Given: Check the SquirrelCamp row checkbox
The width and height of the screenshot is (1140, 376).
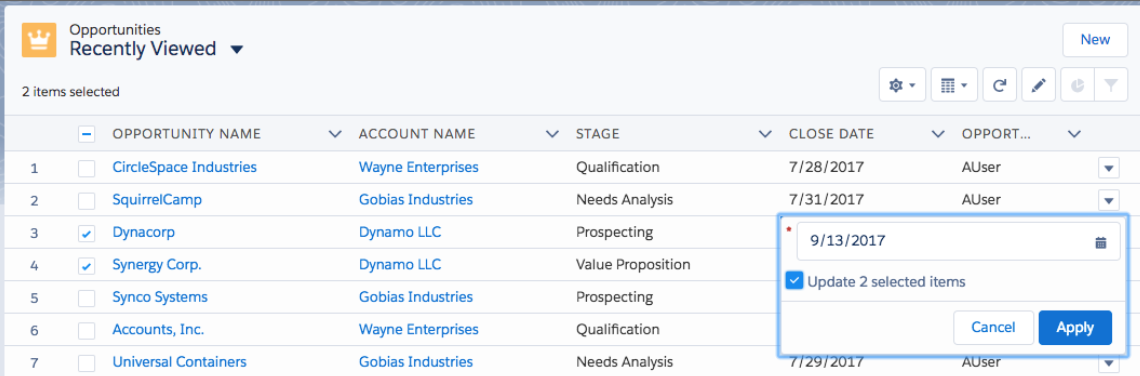Looking at the screenshot, I should pyautogui.click(x=87, y=201).
